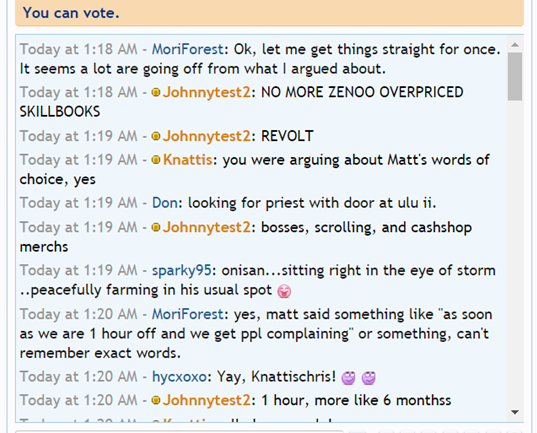Click the gold badge next to Johnnytest2 bosses message
537x433 pixels.
[x=156, y=227]
